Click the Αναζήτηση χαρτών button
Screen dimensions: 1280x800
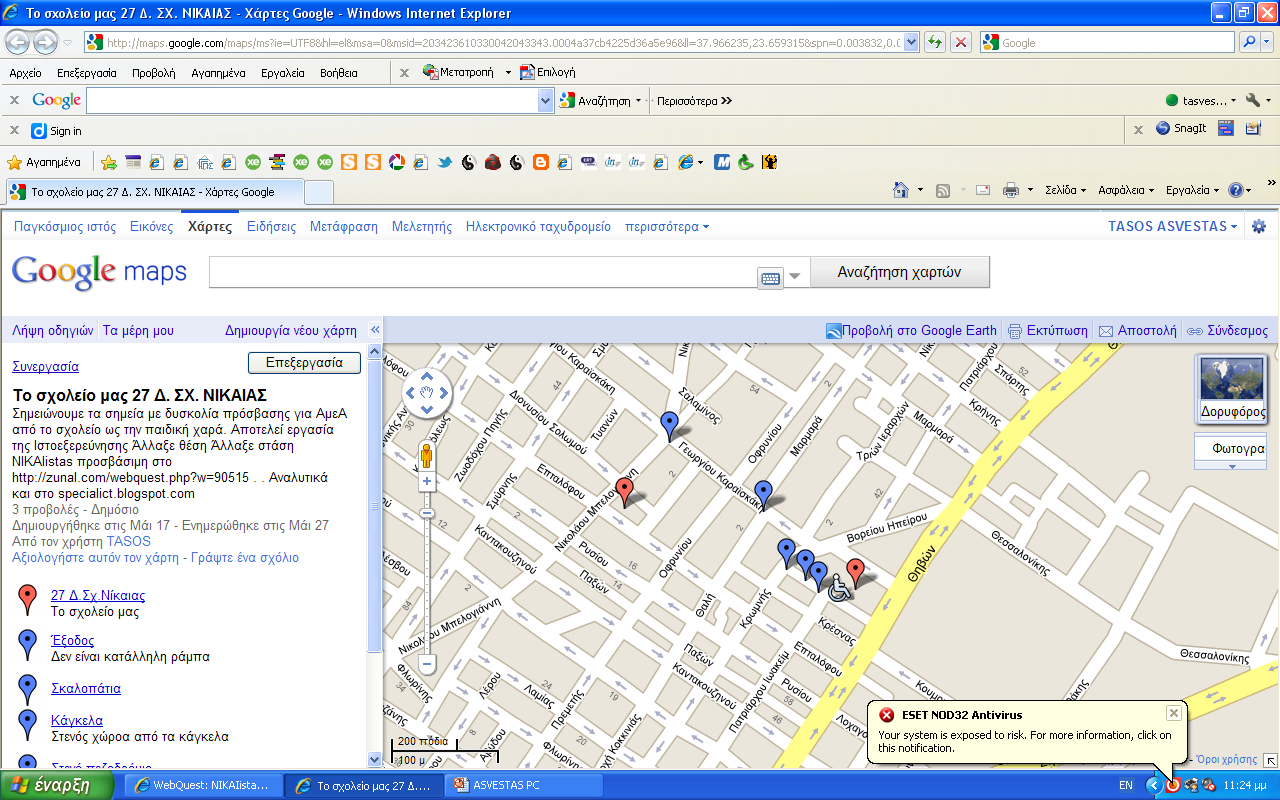click(x=899, y=271)
